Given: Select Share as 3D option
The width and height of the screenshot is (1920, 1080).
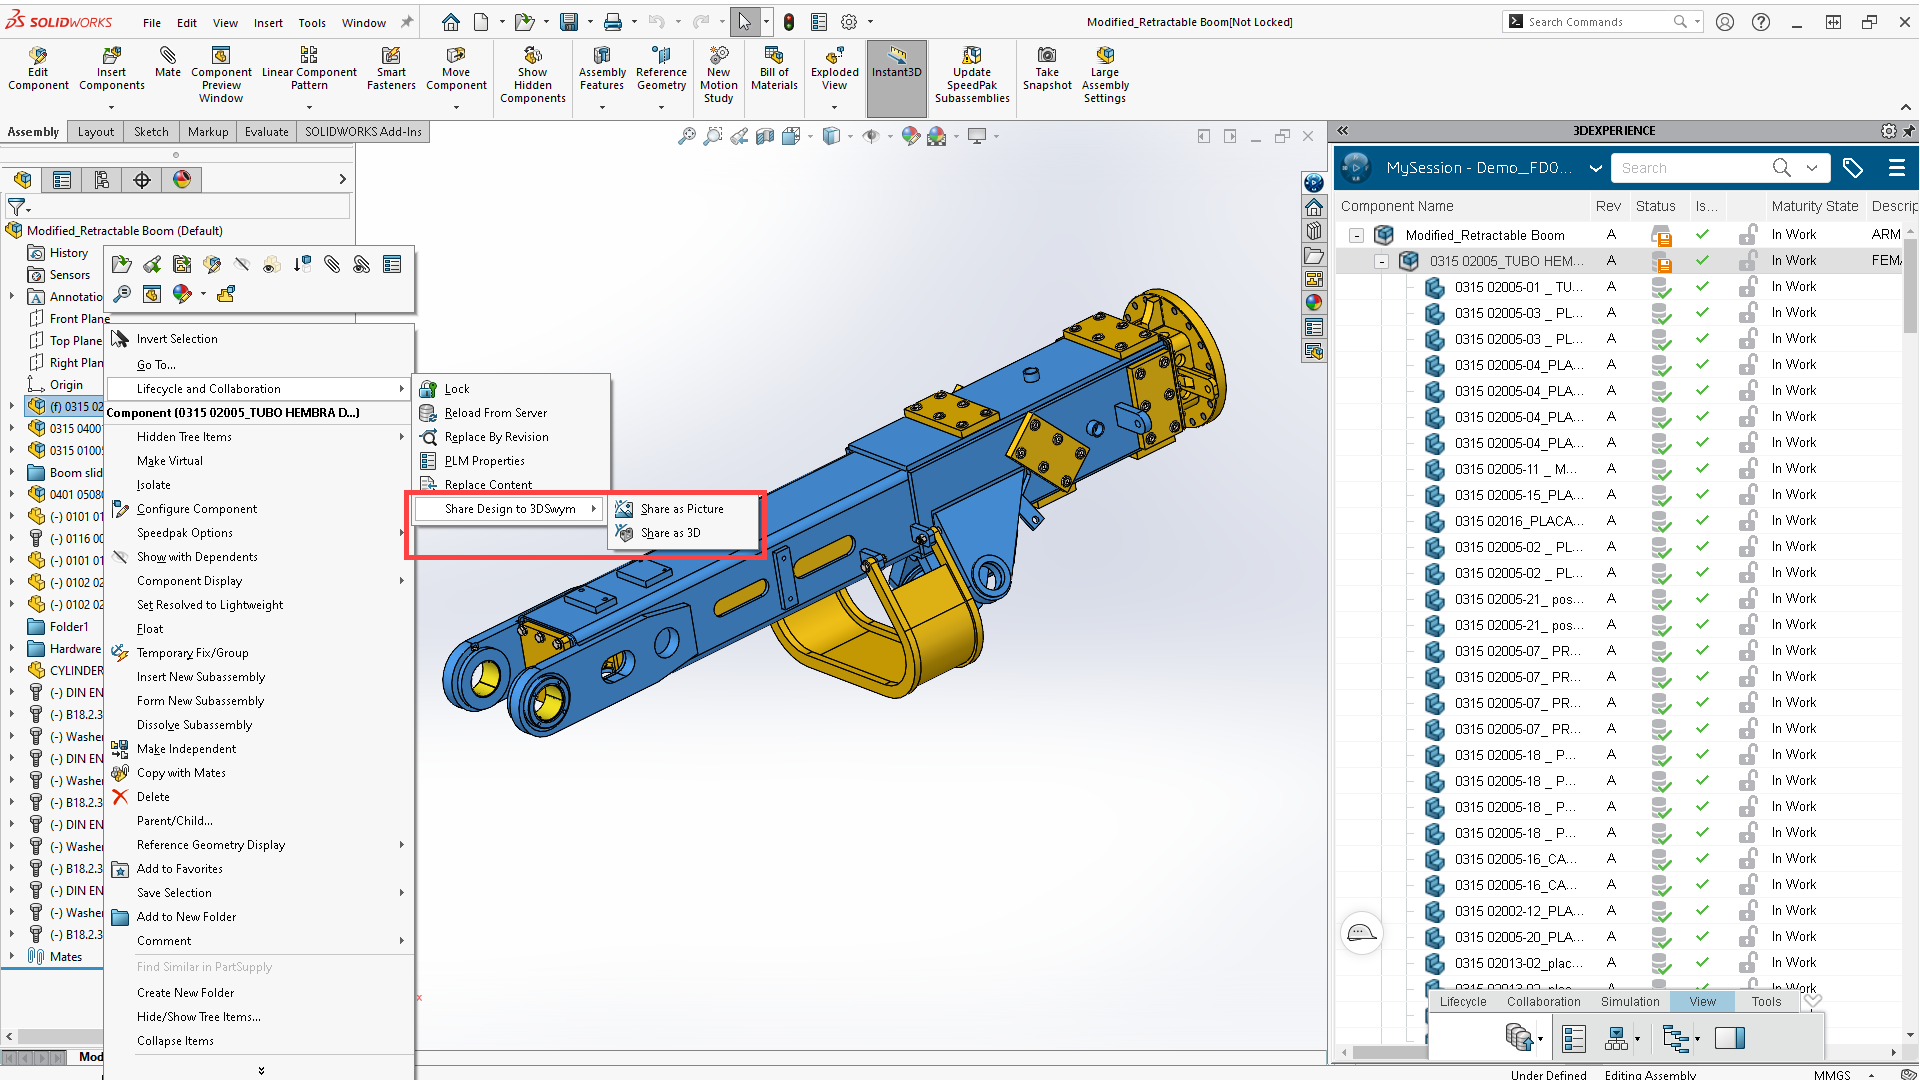Looking at the screenshot, I should [x=670, y=533].
